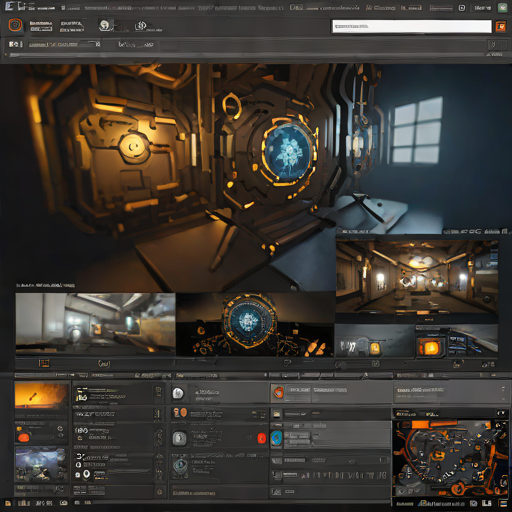Click the white round avatar icon in the toolbar
512x512 pixels.
click(105, 25)
